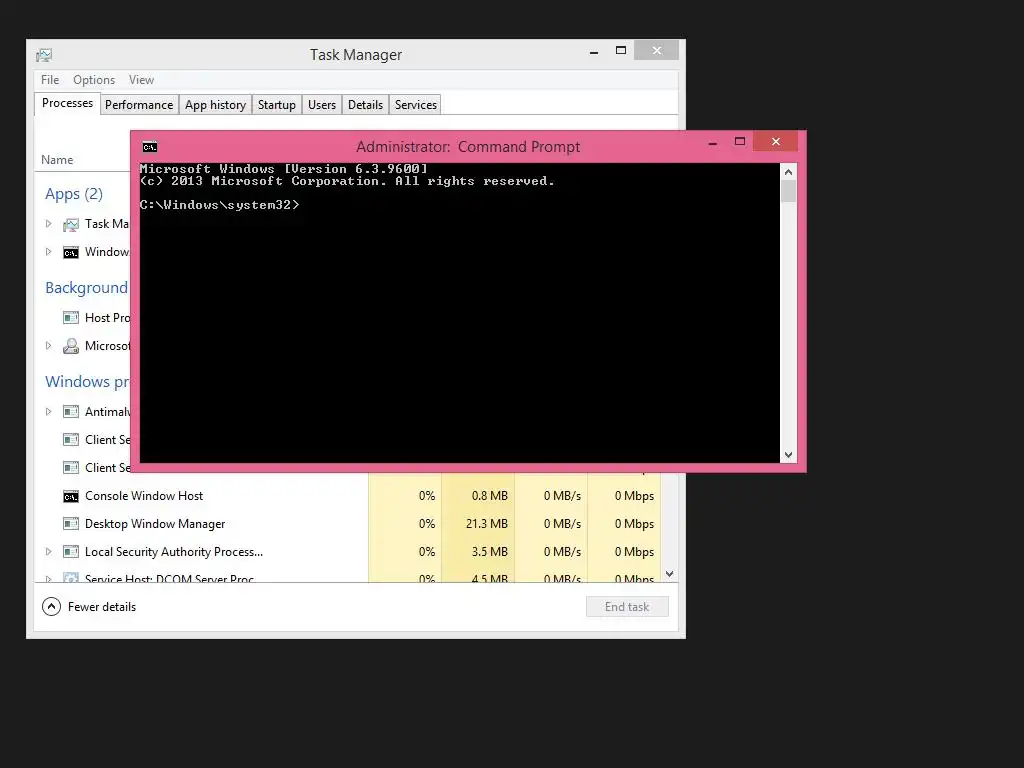Select the Processes tab

coord(67,103)
